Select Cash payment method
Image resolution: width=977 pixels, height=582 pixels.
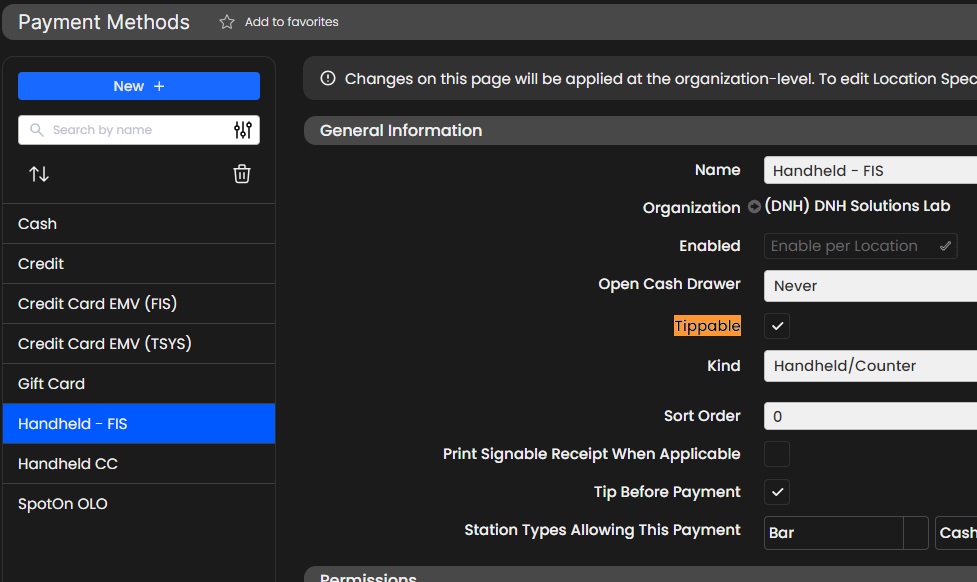point(139,224)
